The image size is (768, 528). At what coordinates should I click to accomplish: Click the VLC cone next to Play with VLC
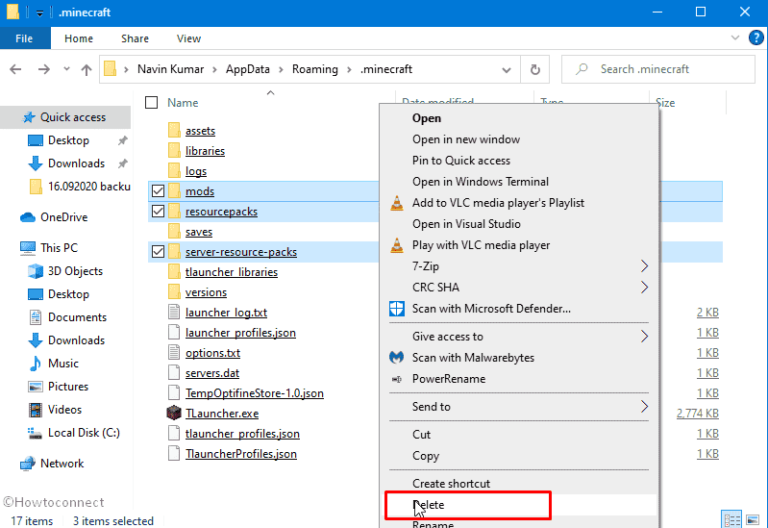point(397,245)
